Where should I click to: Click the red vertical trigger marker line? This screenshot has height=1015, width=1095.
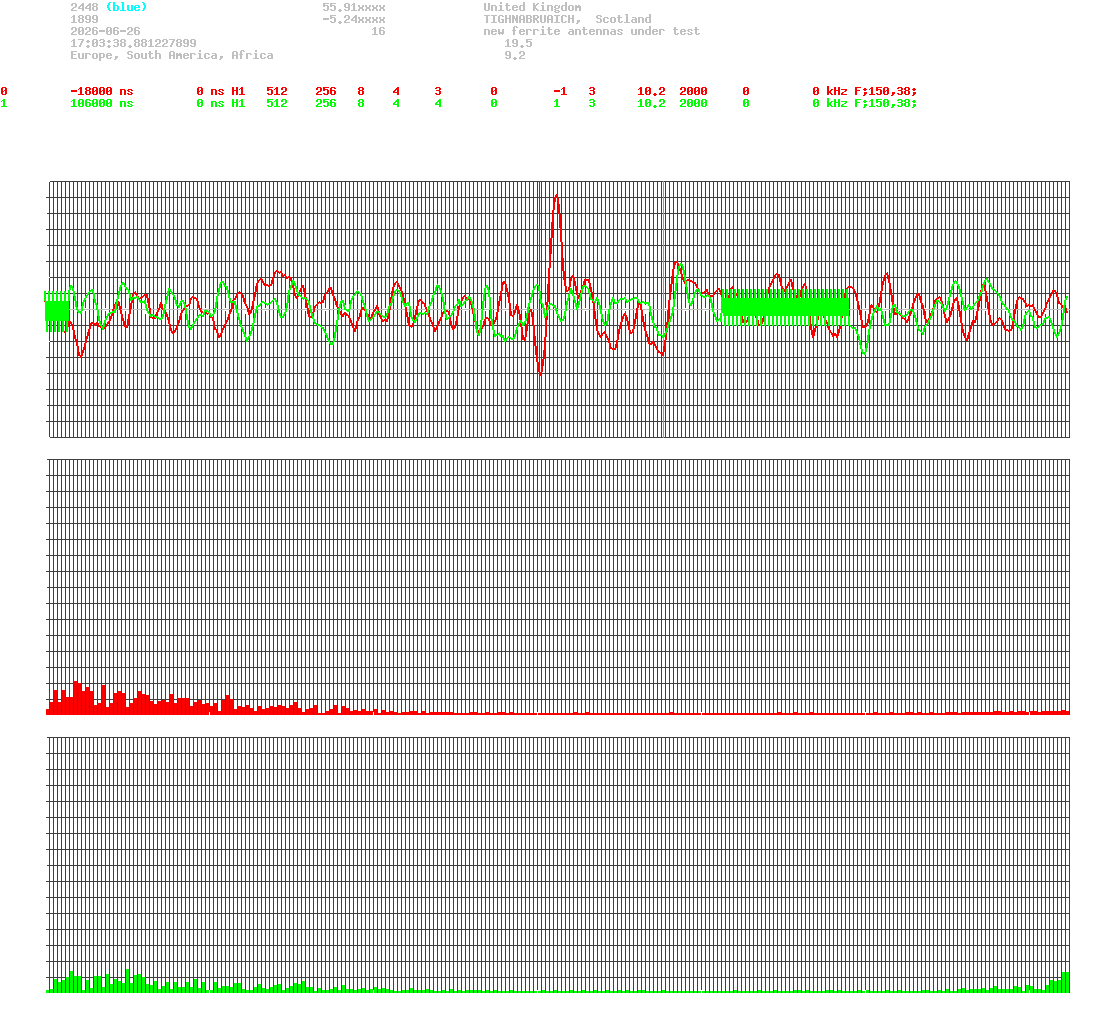pos(540,309)
